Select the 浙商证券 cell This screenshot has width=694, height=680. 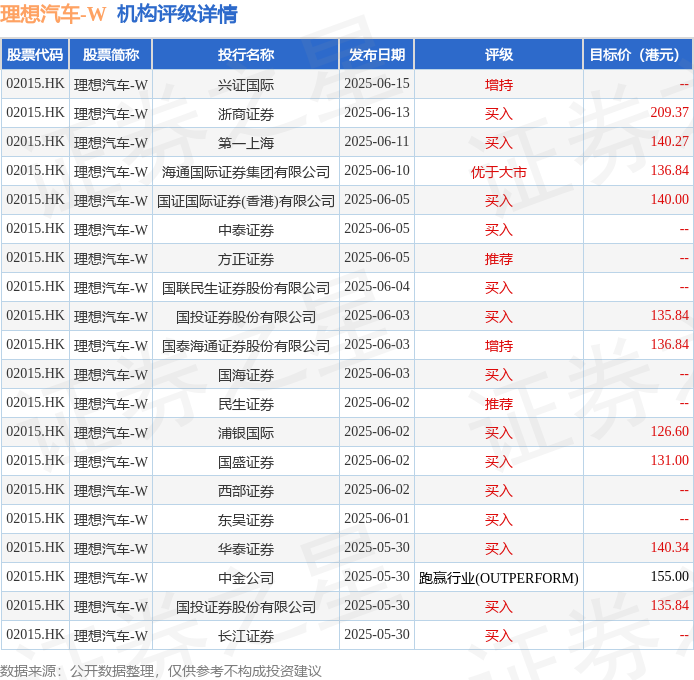pyautogui.click(x=246, y=114)
